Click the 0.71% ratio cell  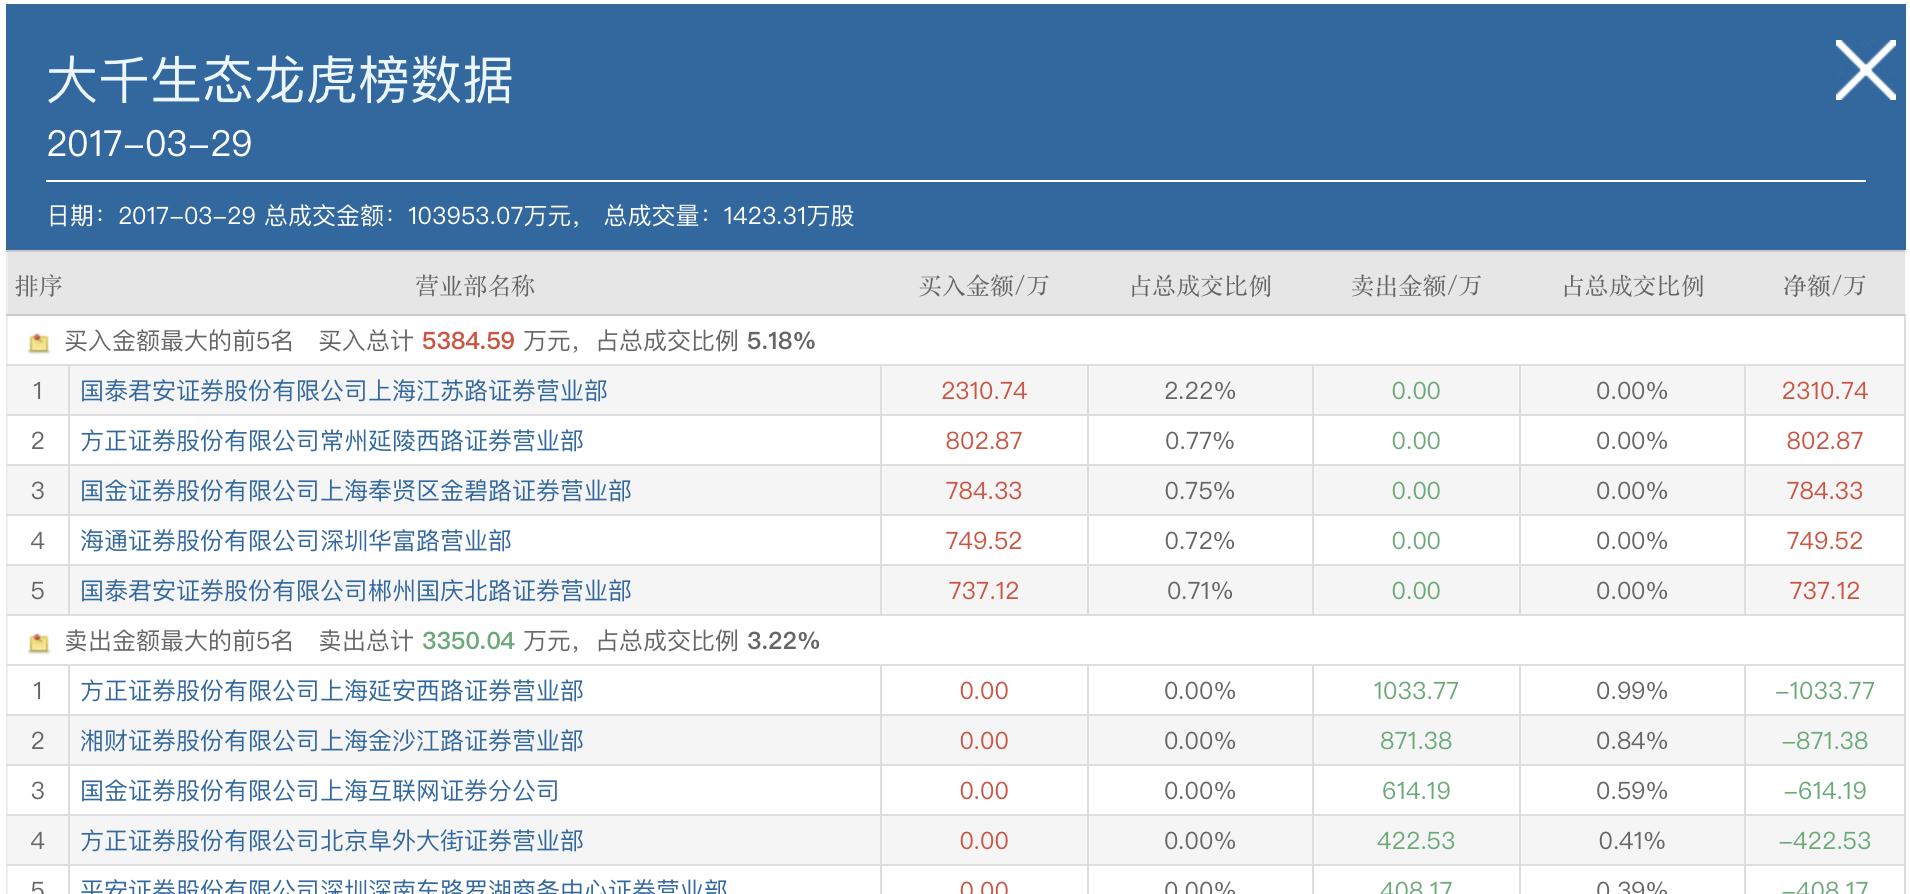click(1200, 591)
